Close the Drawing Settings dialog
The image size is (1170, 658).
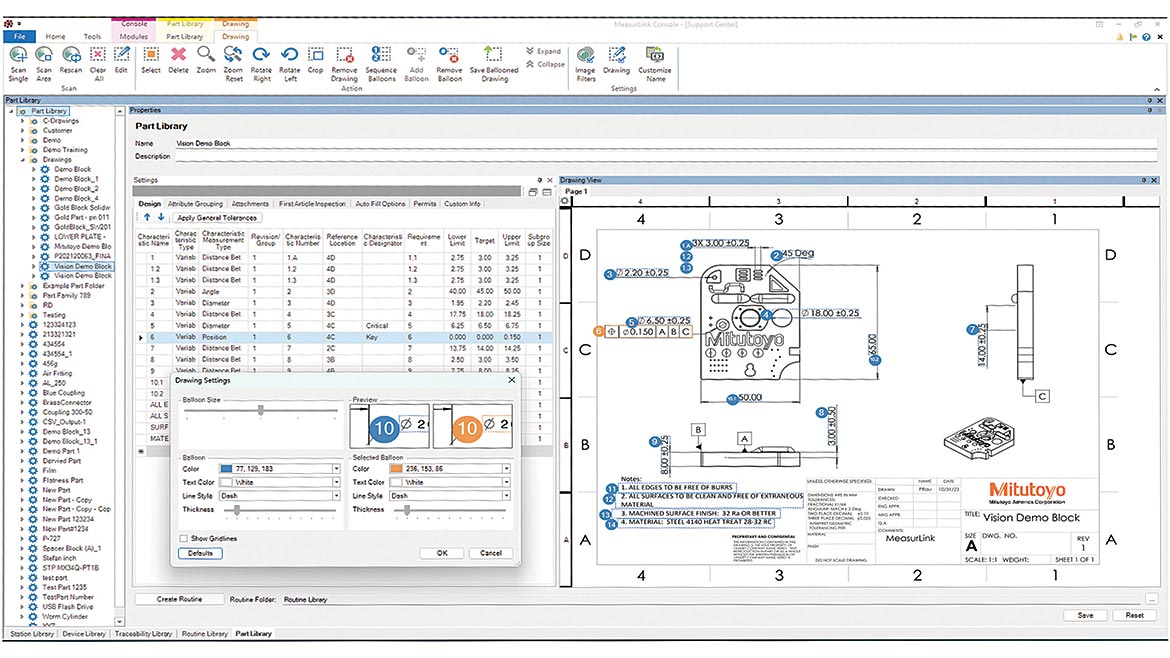pos(511,380)
